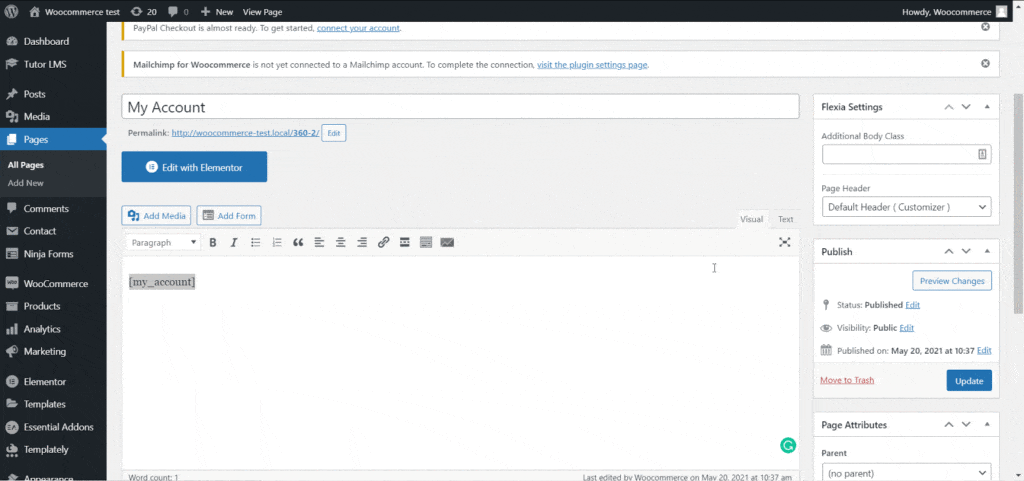Open the comments bubble in admin bar

(x=177, y=12)
